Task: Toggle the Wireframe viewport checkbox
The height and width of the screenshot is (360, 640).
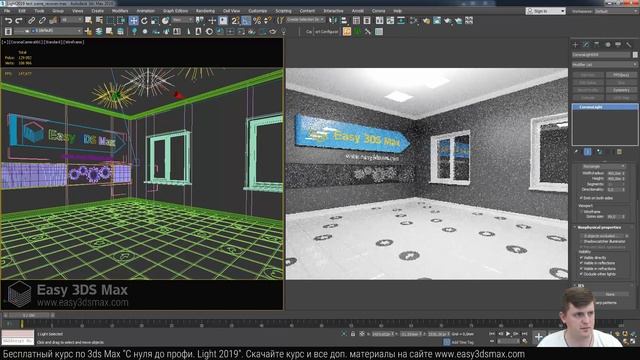Action: pos(581,212)
